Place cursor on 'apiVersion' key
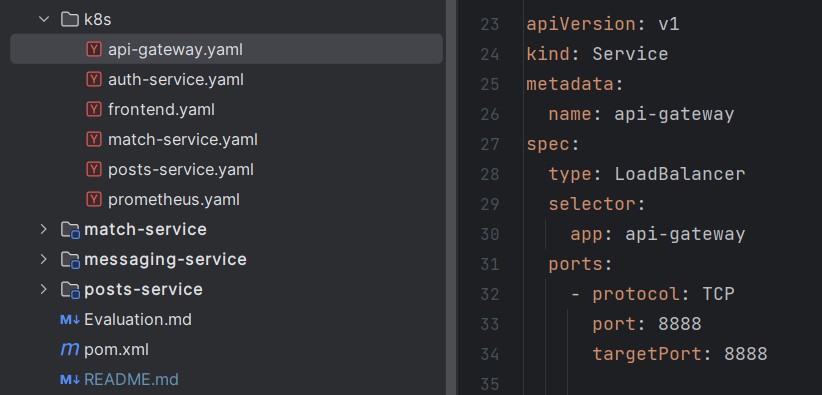The image size is (822, 395). tap(581, 25)
